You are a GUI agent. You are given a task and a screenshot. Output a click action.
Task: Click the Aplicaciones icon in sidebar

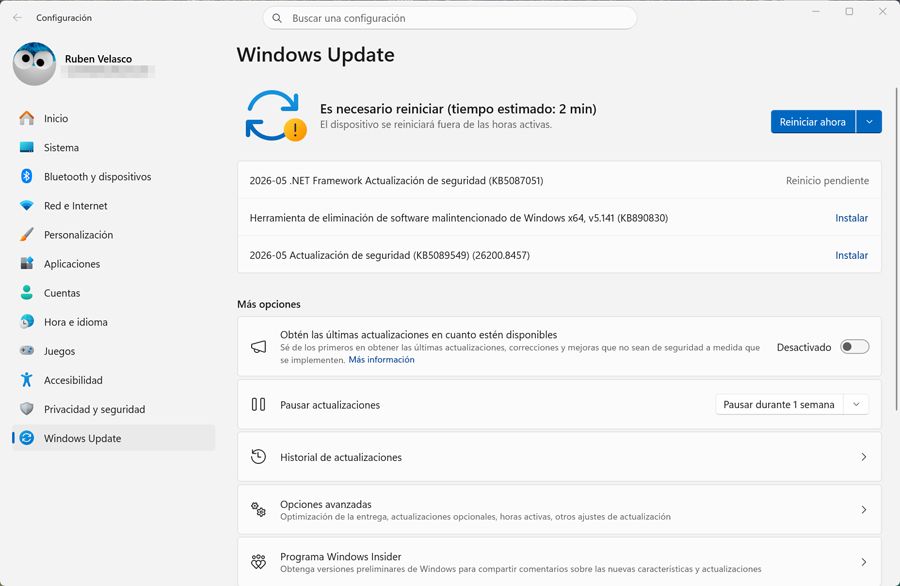26,263
